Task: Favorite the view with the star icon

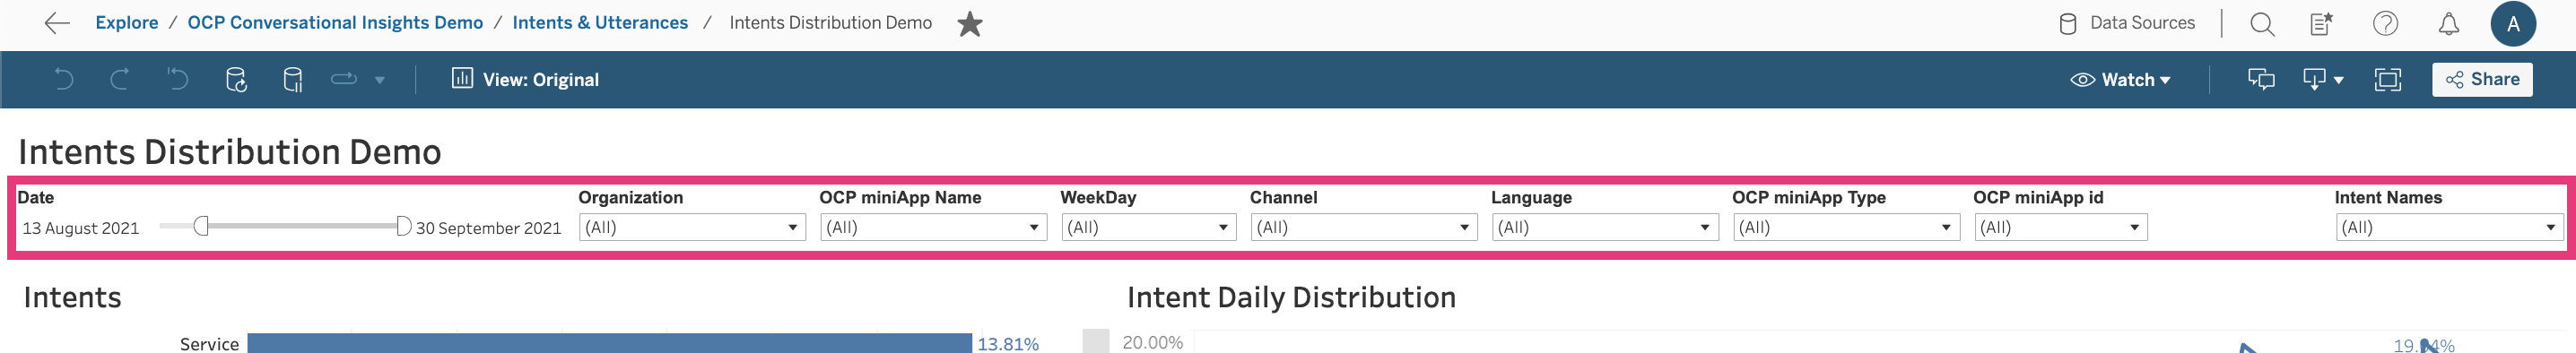Action: [969, 23]
